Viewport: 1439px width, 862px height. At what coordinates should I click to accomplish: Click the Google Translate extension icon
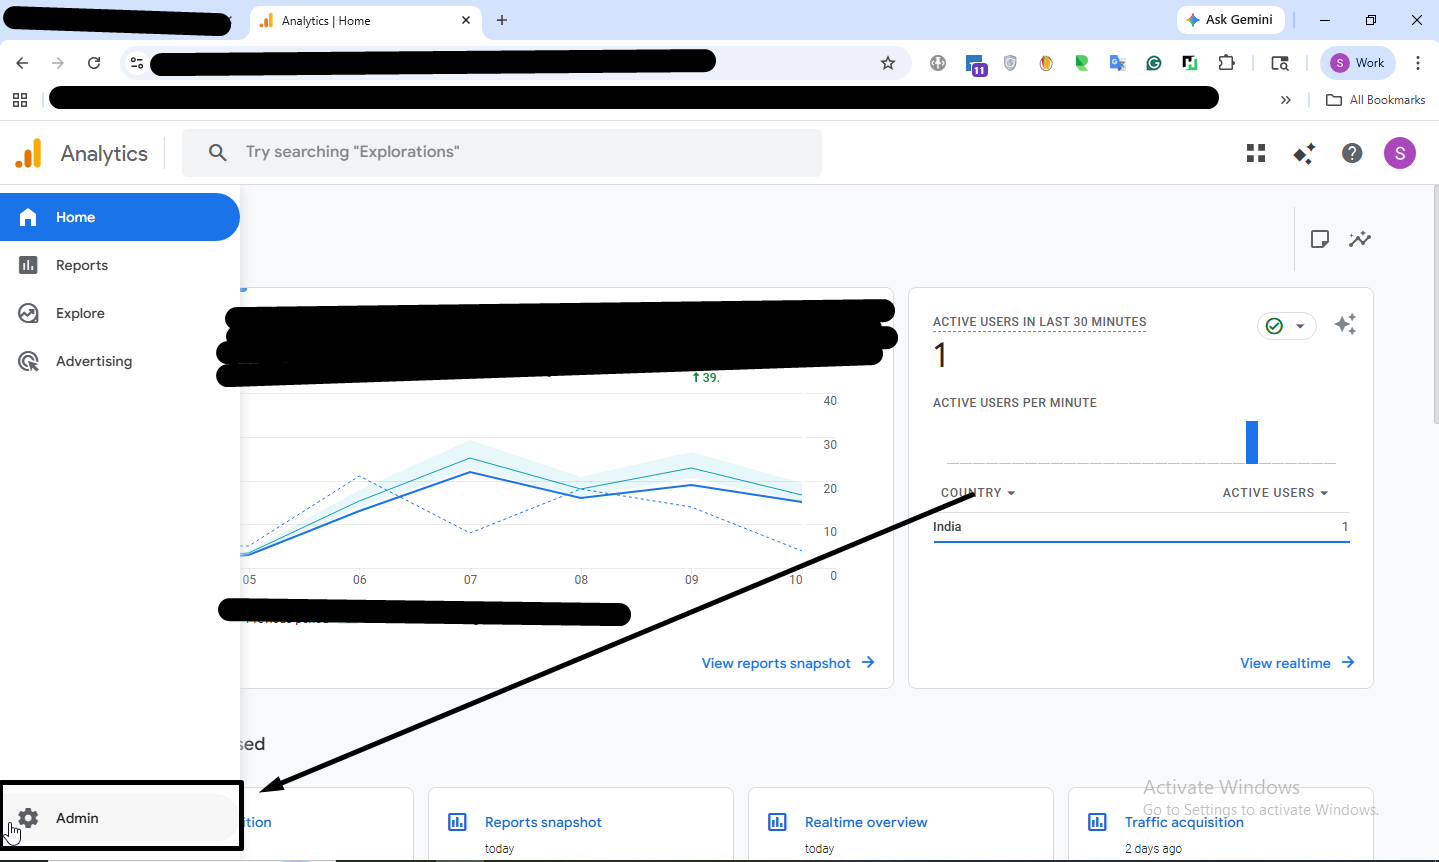(1118, 63)
